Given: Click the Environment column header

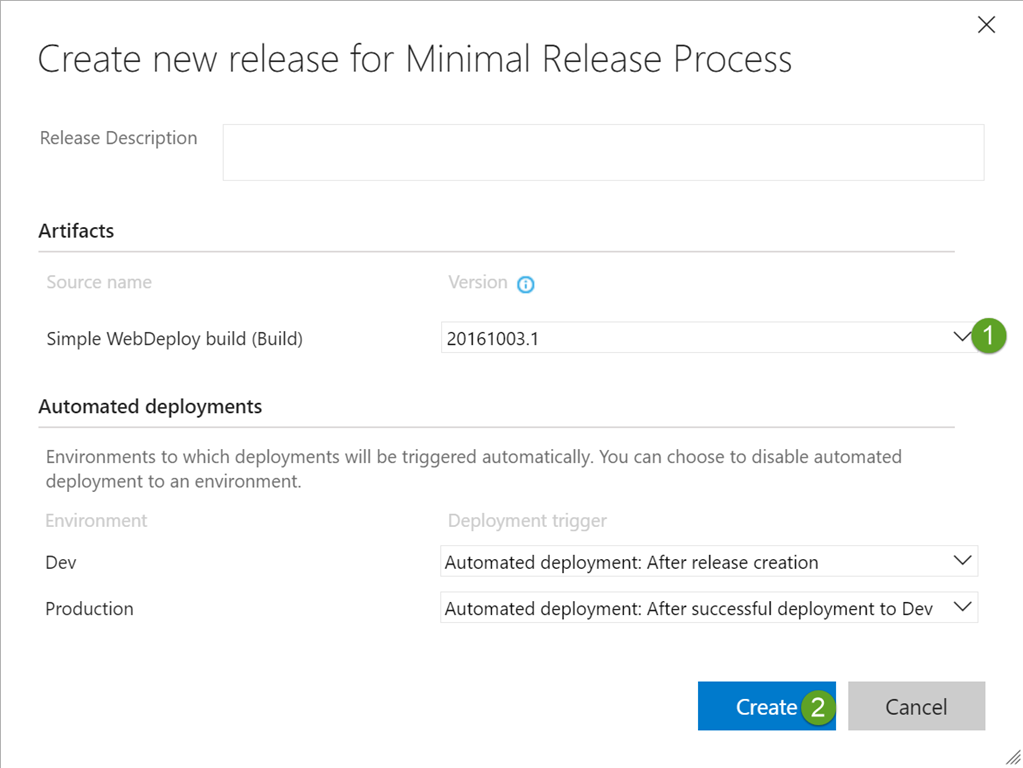Looking at the screenshot, I should tap(96, 521).
